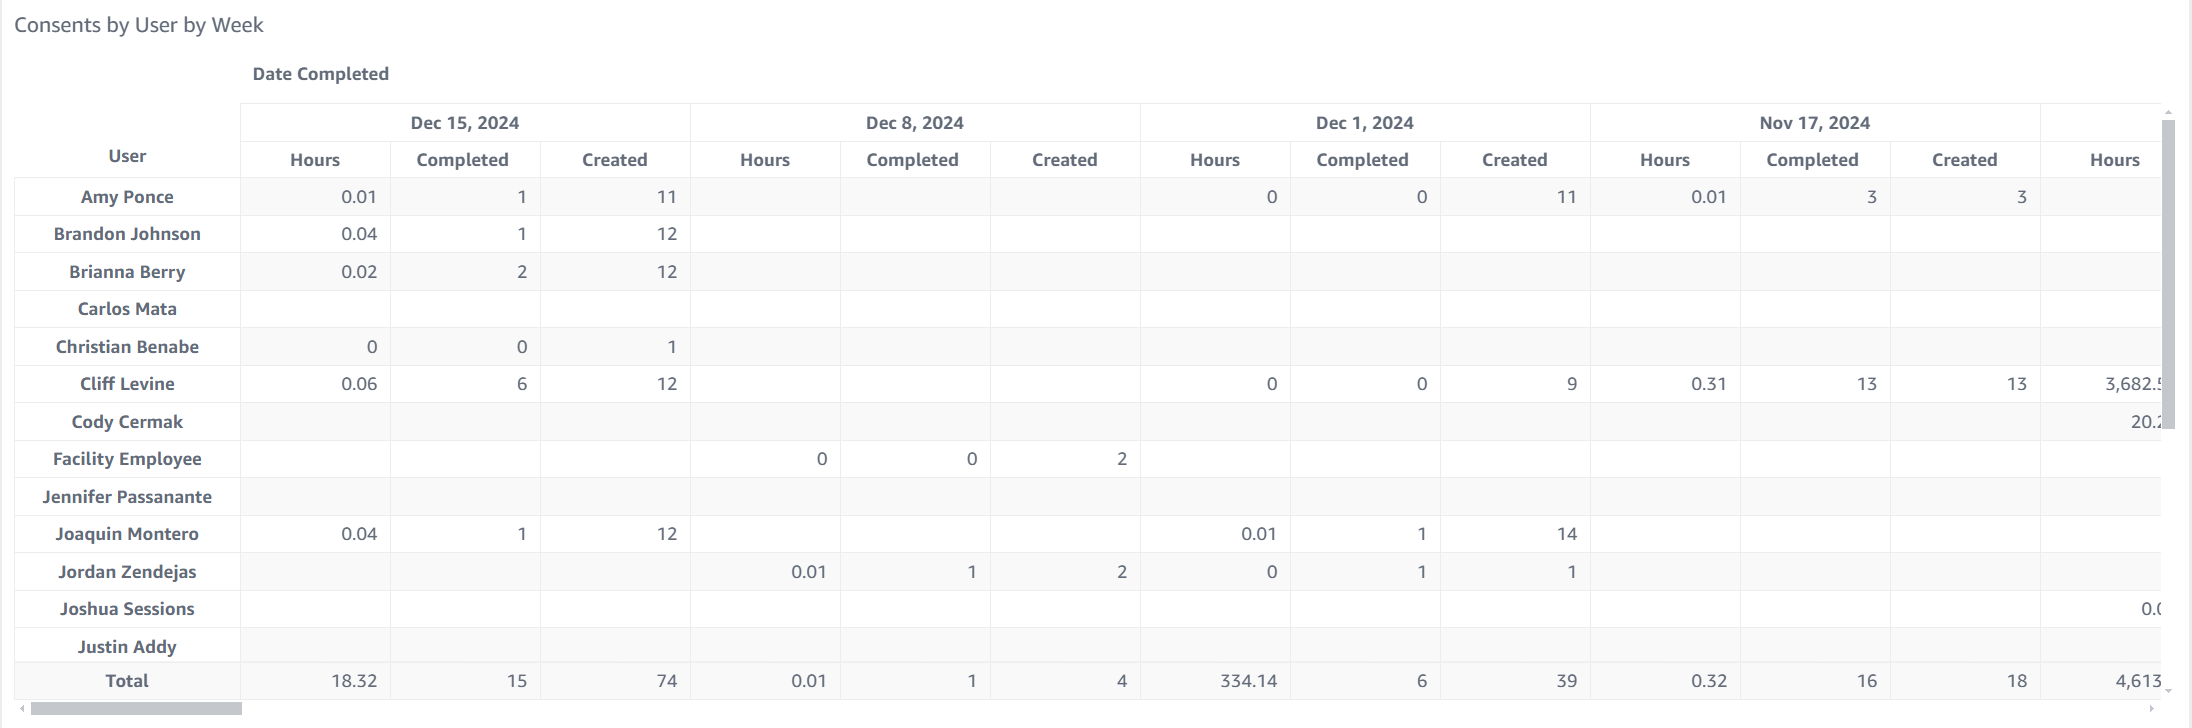Click the vertical scrollbar down arrow

coord(2168,690)
